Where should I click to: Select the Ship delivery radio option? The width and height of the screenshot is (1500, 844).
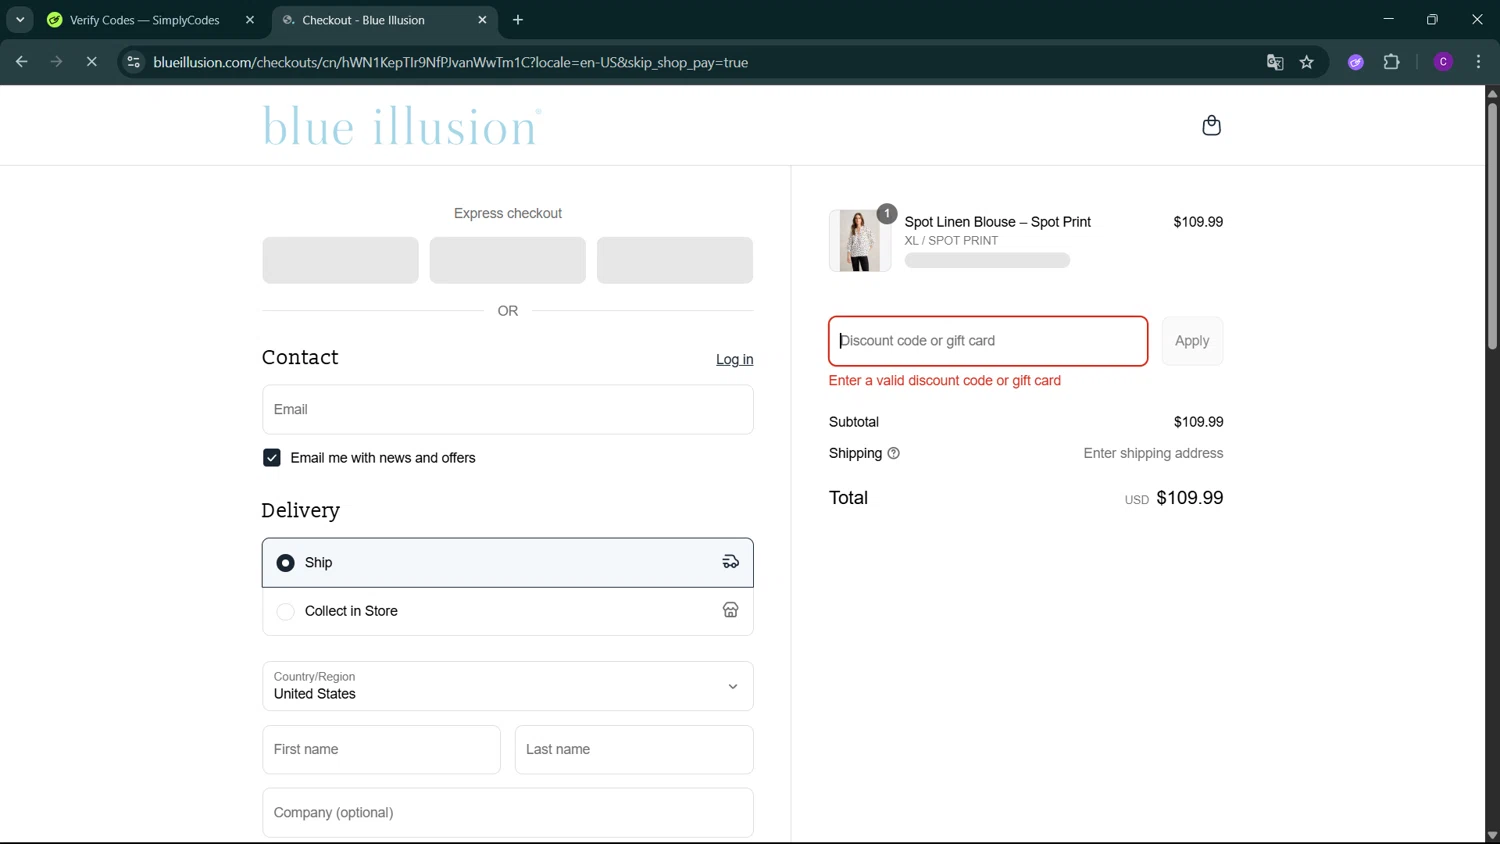285,563
